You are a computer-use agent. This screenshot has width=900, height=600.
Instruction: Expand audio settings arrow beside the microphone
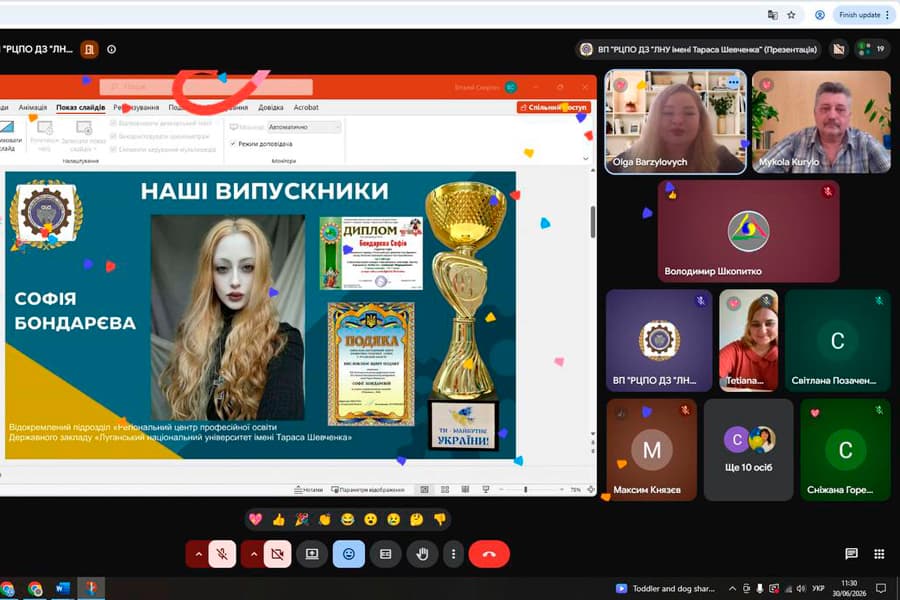[x=198, y=554]
